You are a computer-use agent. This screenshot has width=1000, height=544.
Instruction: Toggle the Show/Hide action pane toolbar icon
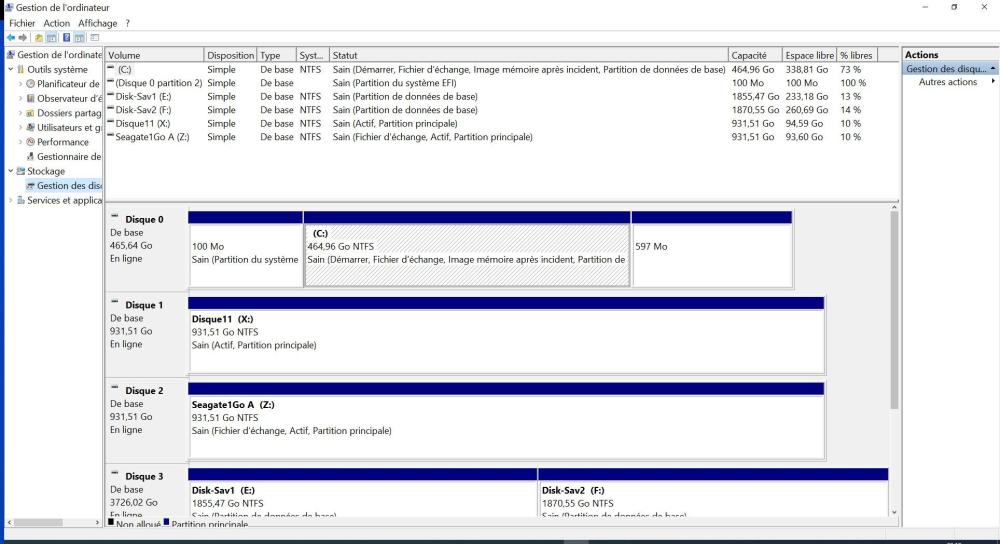click(x=80, y=38)
